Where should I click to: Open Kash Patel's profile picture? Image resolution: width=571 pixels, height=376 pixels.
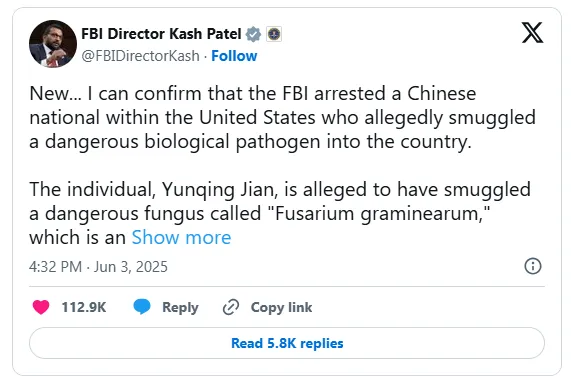click(x=53, y=44)
